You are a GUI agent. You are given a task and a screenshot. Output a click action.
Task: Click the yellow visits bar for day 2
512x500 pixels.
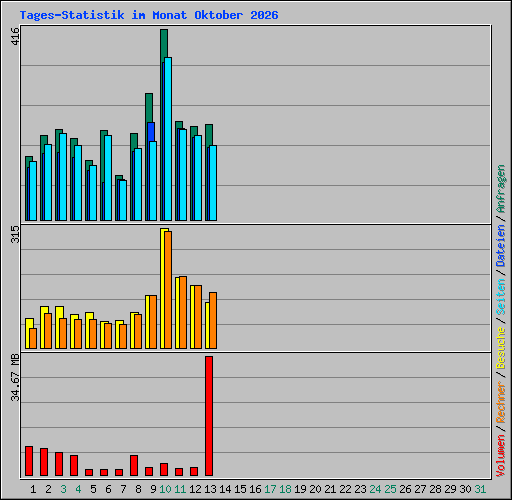pyautogui.click(x=42, y=327)
